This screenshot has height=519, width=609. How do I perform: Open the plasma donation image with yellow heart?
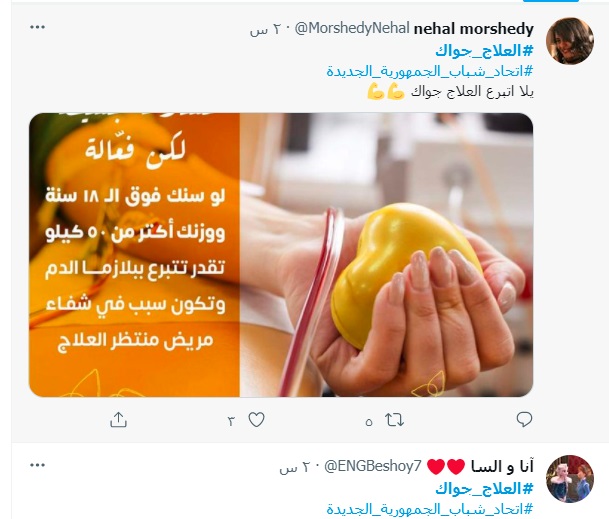point(281,255)
